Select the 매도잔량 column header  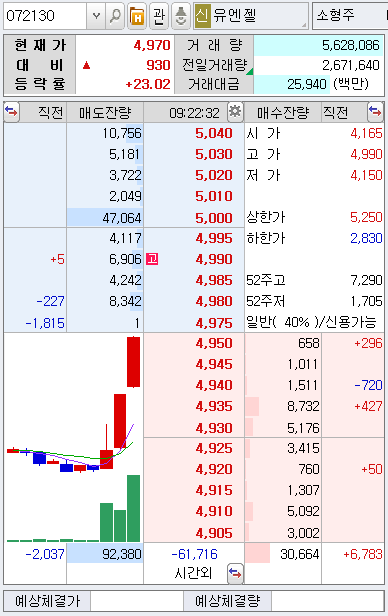(x=105, y=113)
